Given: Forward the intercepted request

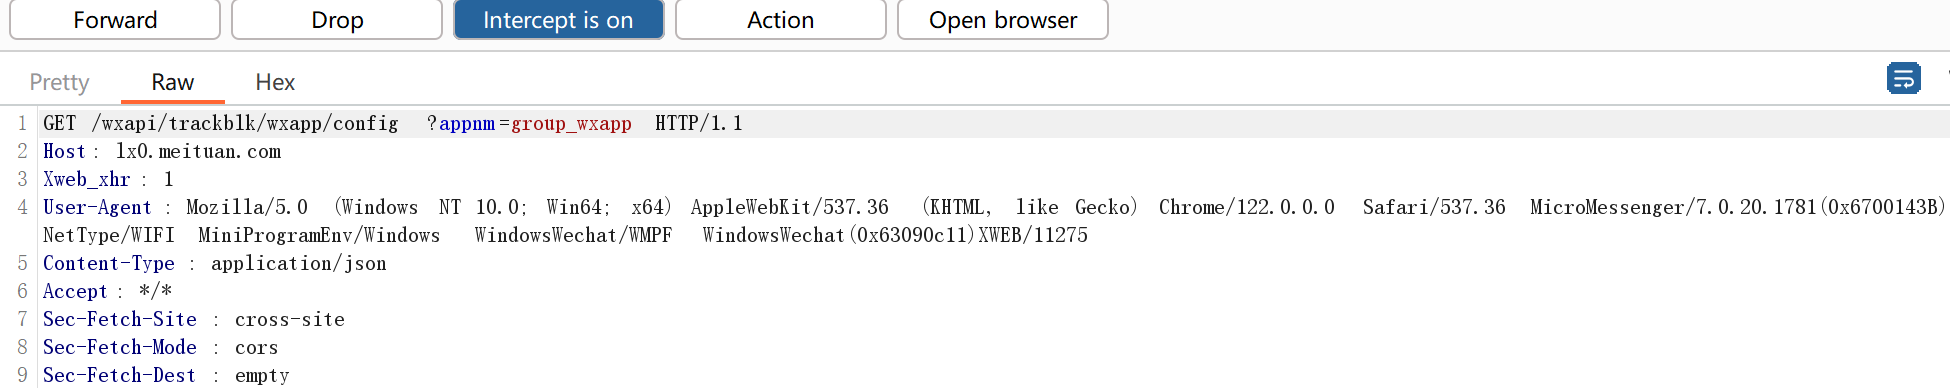Looking at the screenshot, I should click(115, 20).
